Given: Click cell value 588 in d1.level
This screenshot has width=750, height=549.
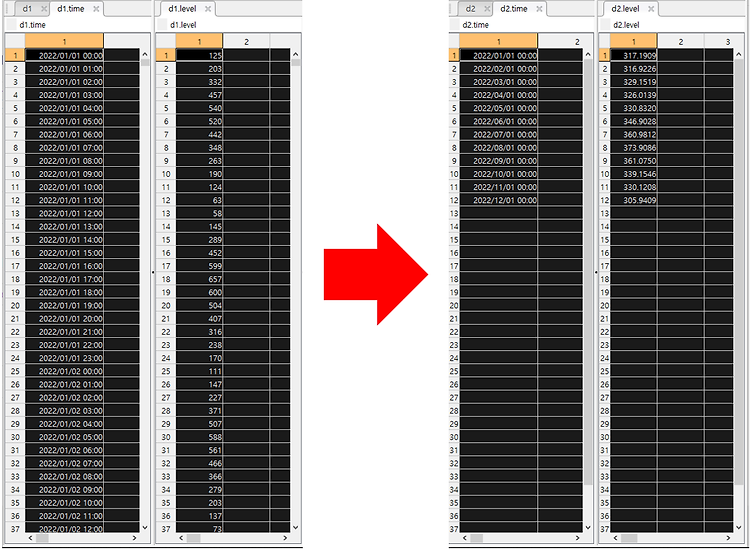Looking at the screenshot, I should [x=199, y=437].
